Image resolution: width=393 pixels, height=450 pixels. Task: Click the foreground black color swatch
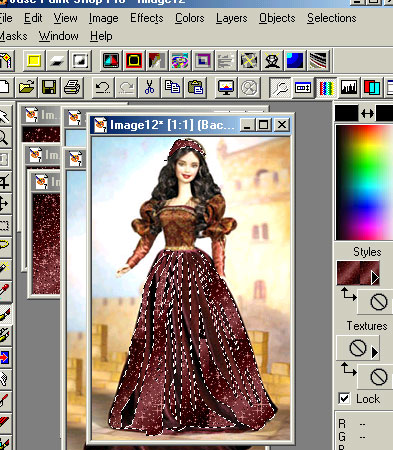point(346,113)
